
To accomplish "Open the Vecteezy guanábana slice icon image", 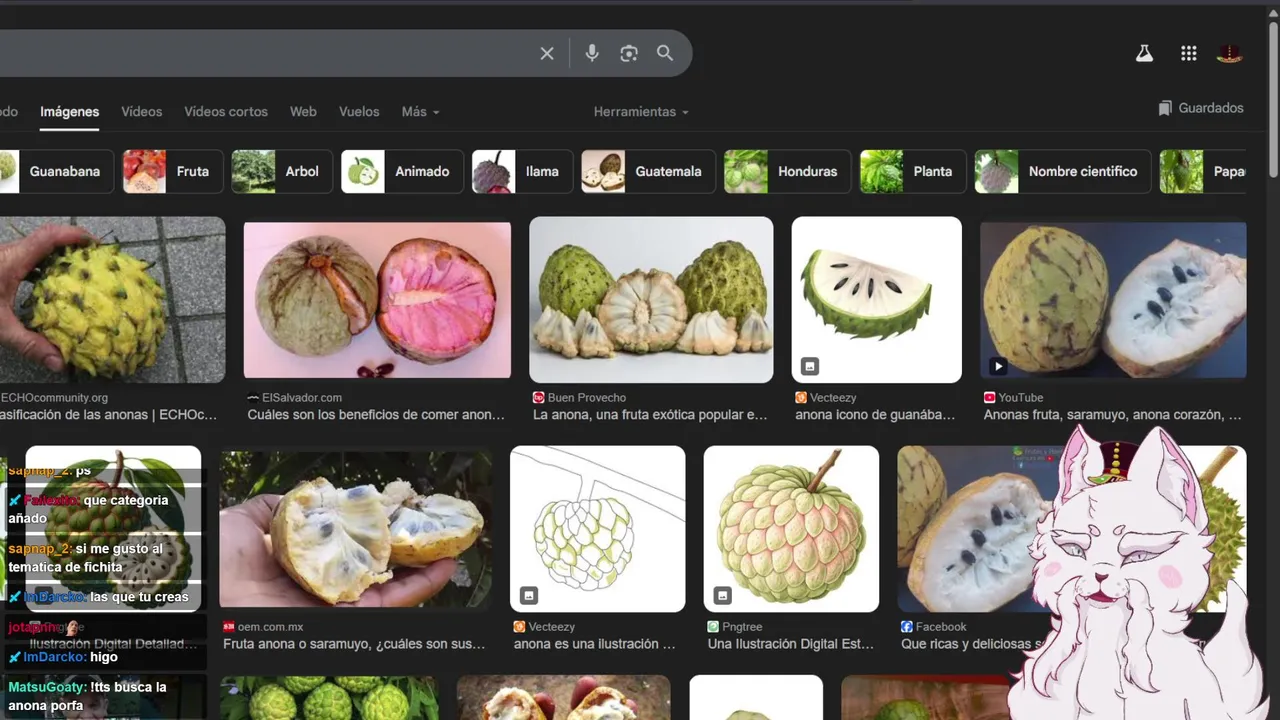I will click(x=877, y=300).
